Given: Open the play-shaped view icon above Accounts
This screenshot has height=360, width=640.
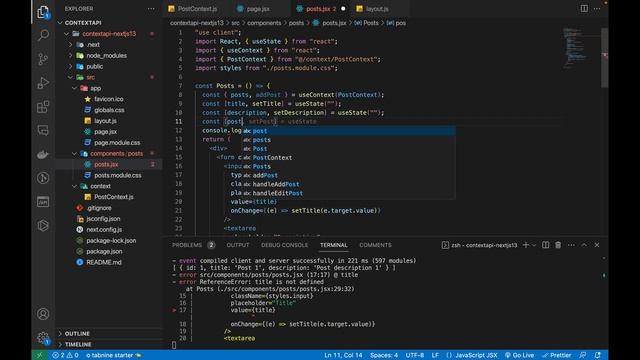Looking at the screenshot, I should 43,225.
